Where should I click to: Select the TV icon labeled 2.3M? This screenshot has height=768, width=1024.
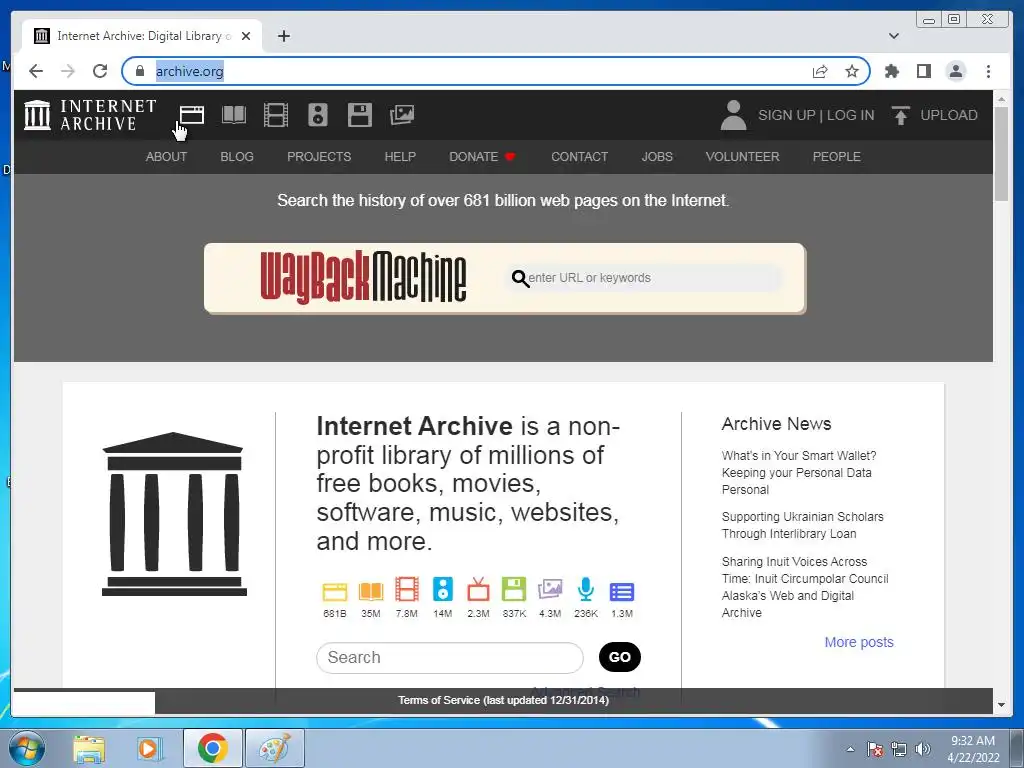pos(478,589)
